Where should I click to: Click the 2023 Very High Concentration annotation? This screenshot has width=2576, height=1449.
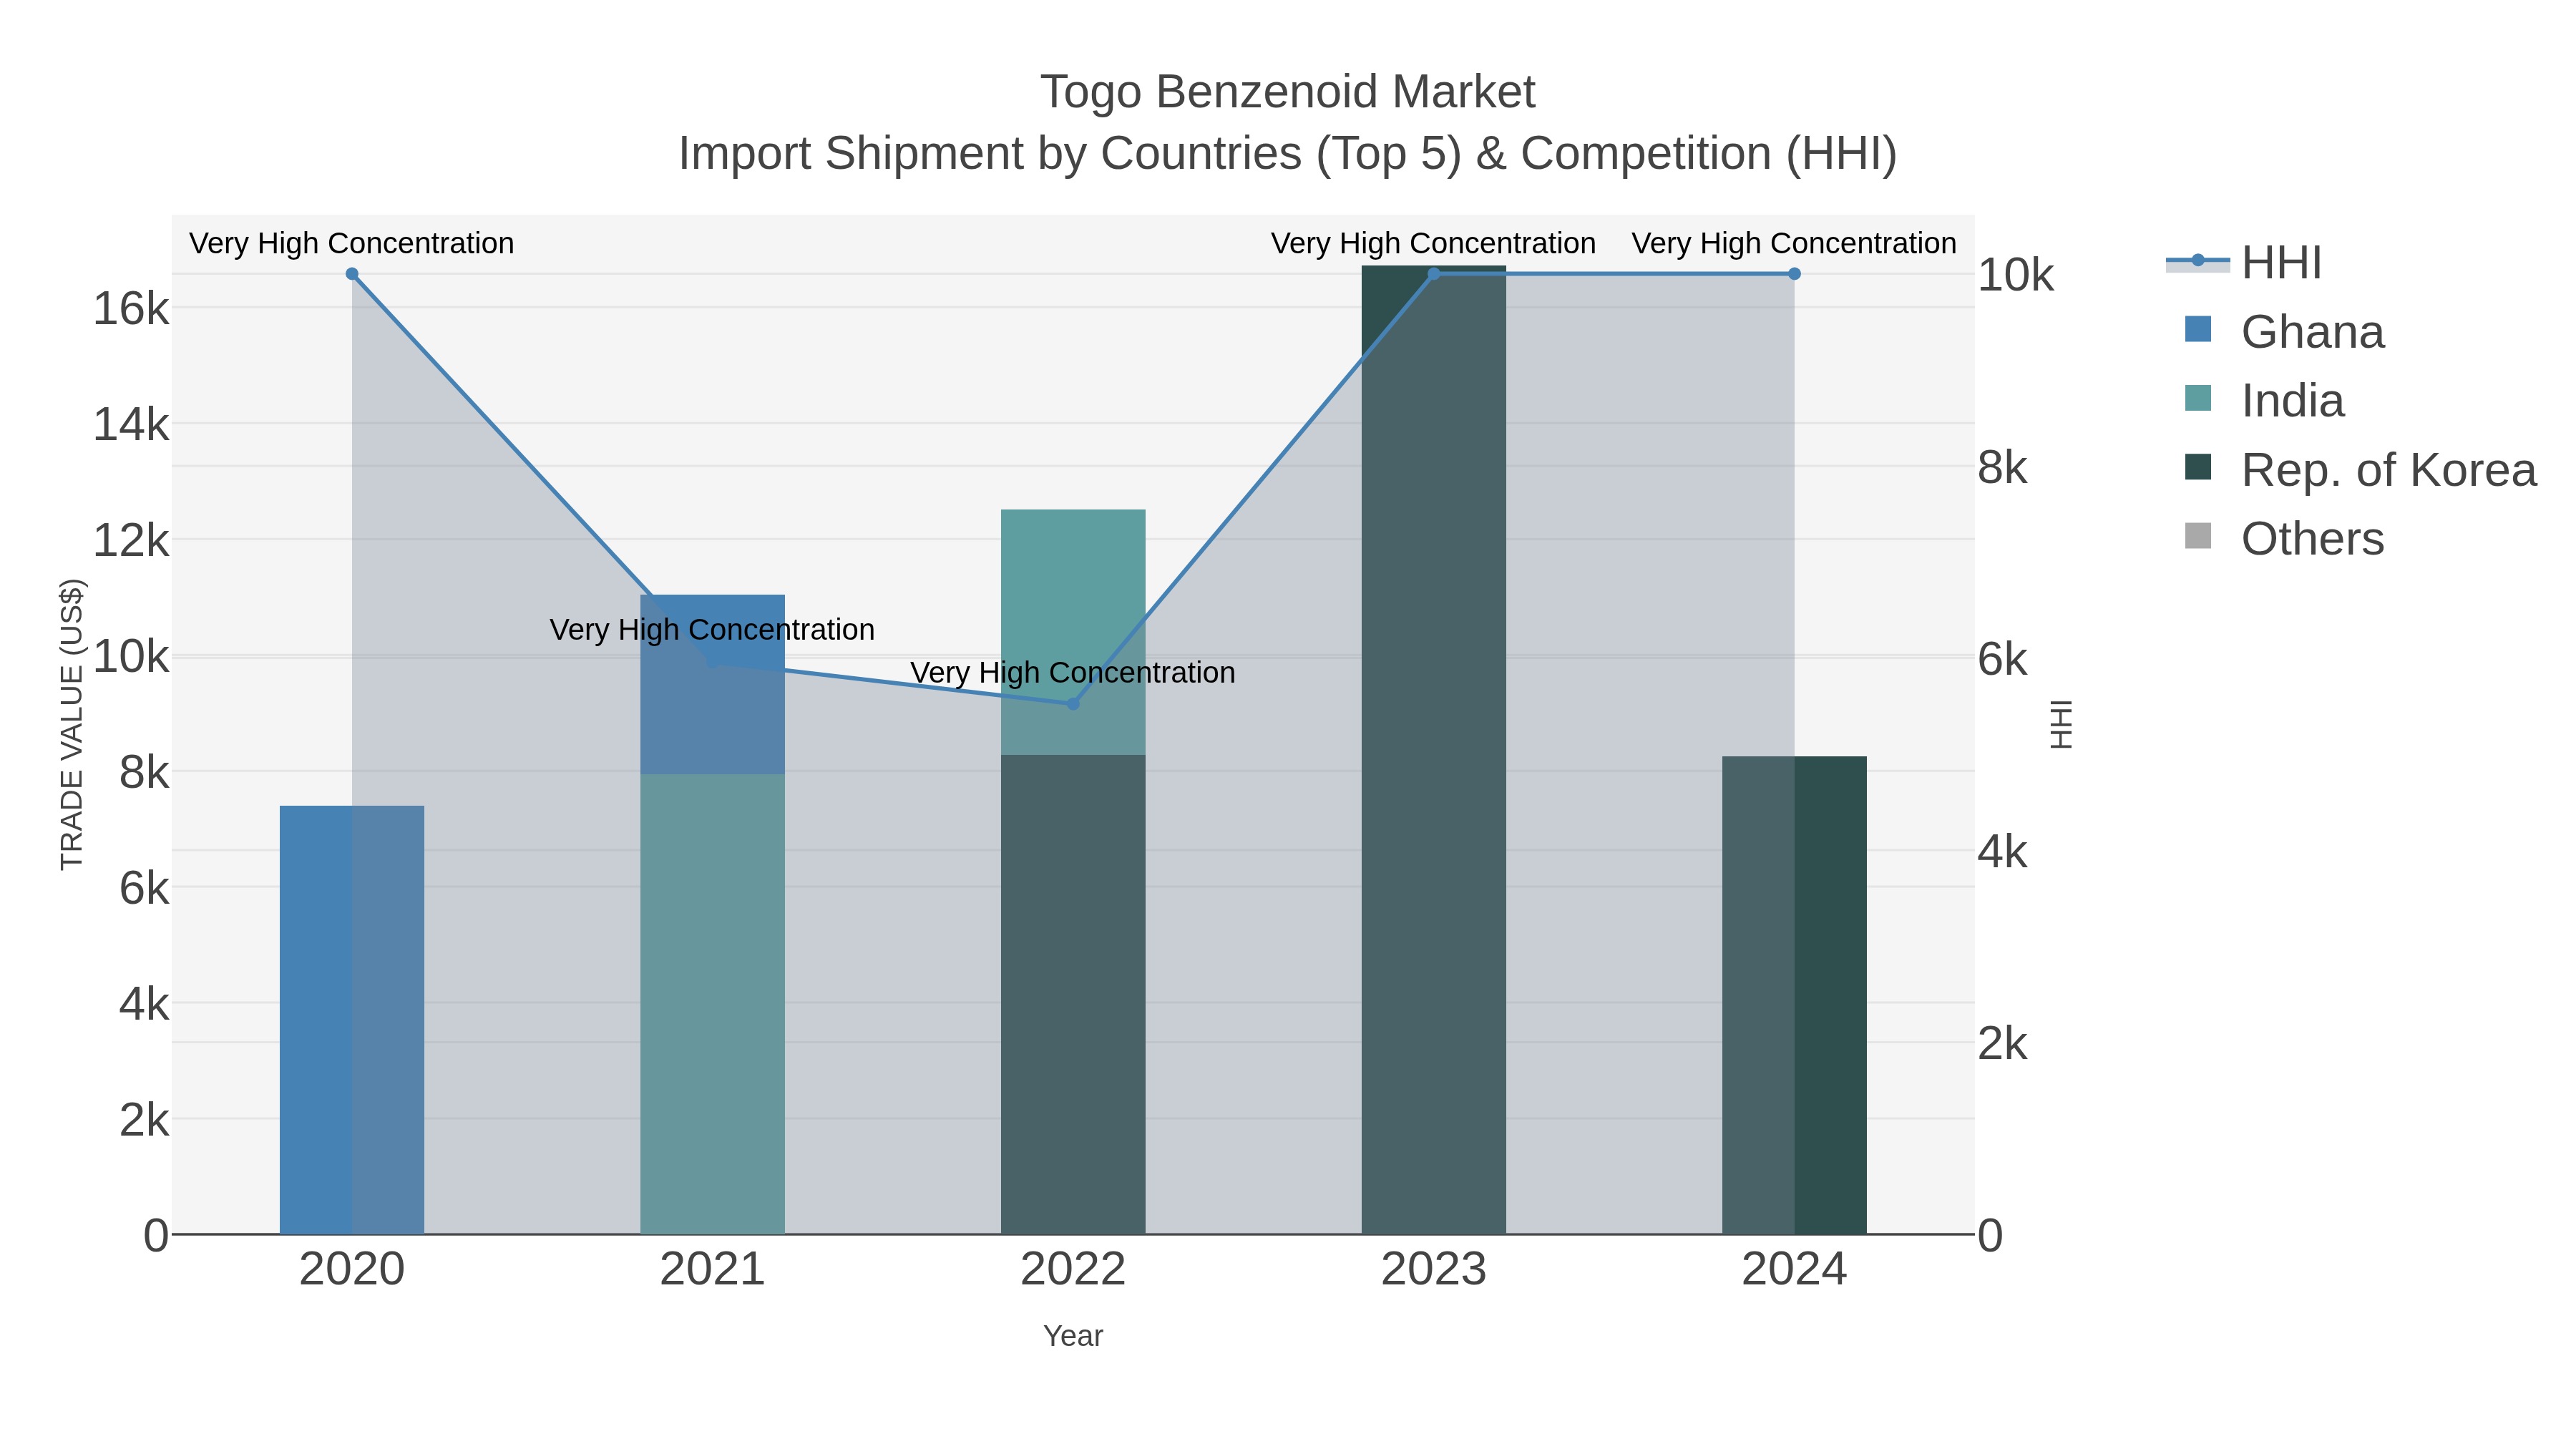pos(1434,243)
